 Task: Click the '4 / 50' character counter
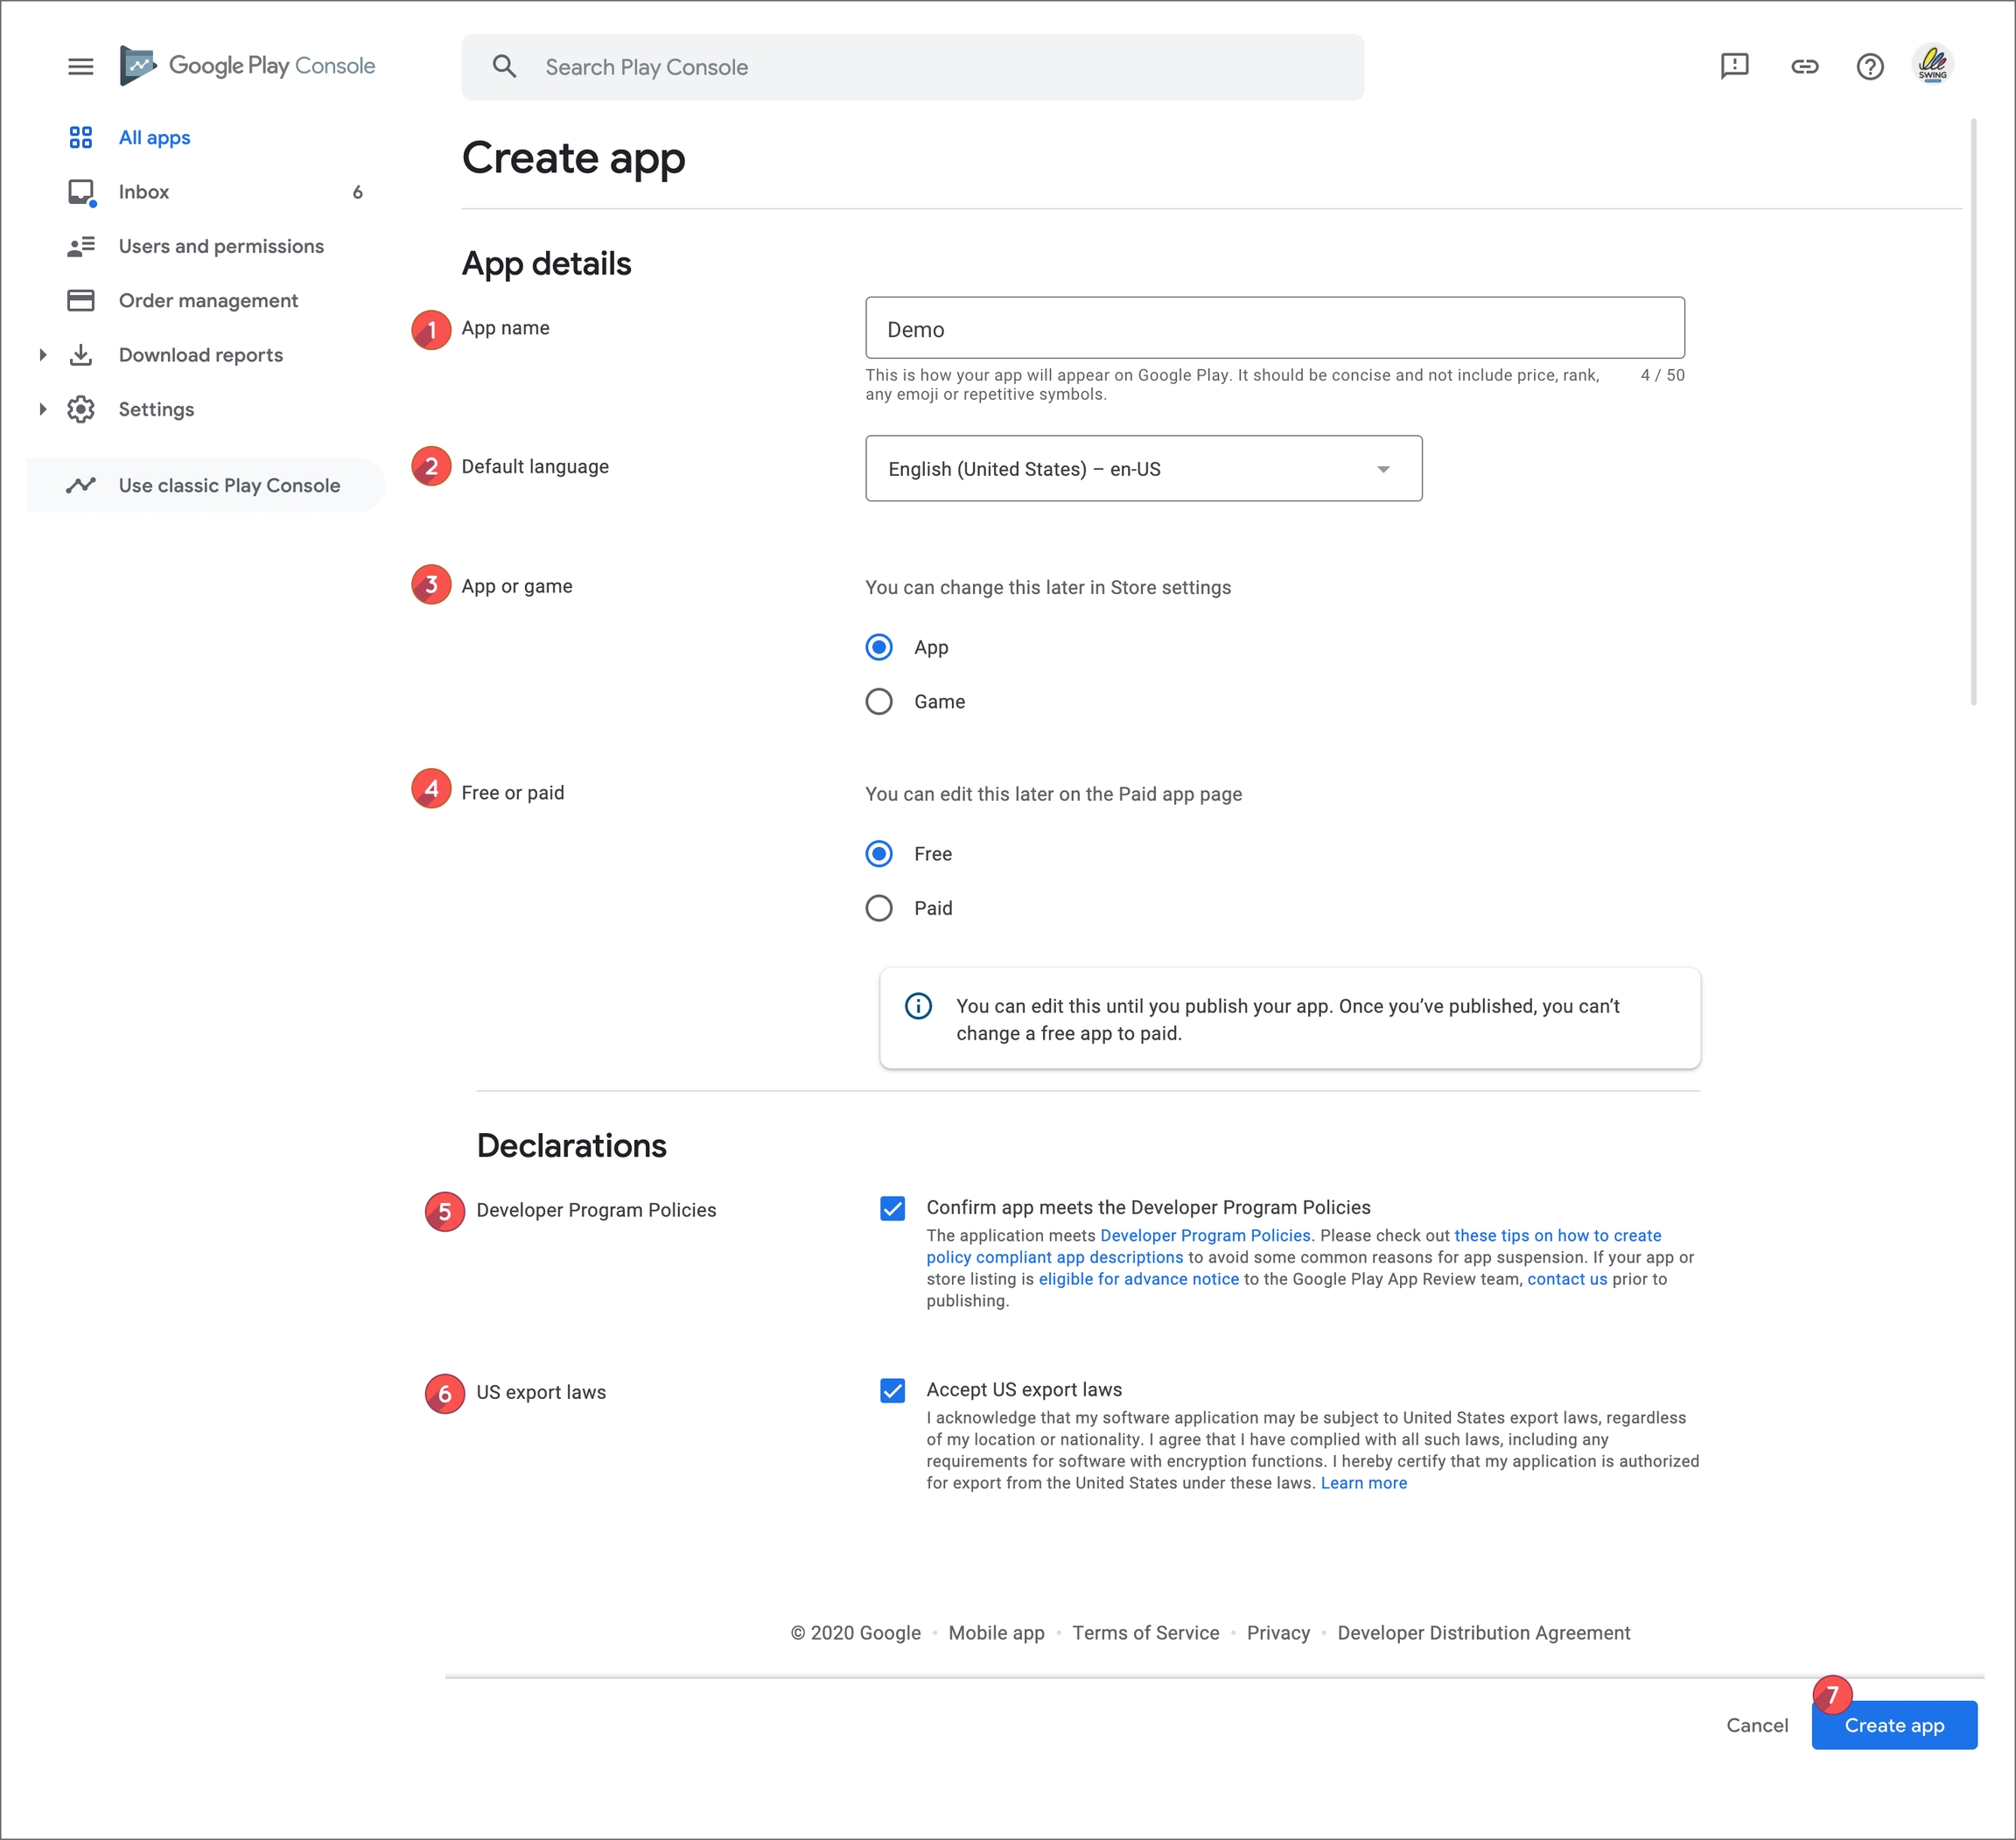pos(1662,375)
